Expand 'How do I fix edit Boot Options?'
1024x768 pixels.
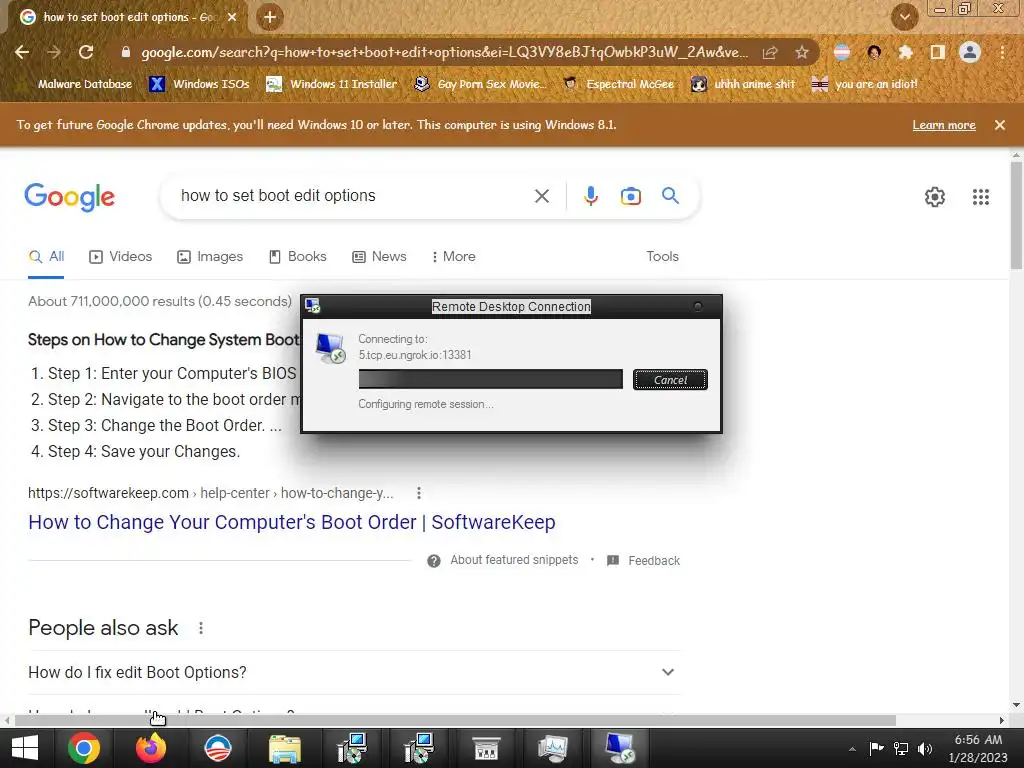[x=354, y=673]
